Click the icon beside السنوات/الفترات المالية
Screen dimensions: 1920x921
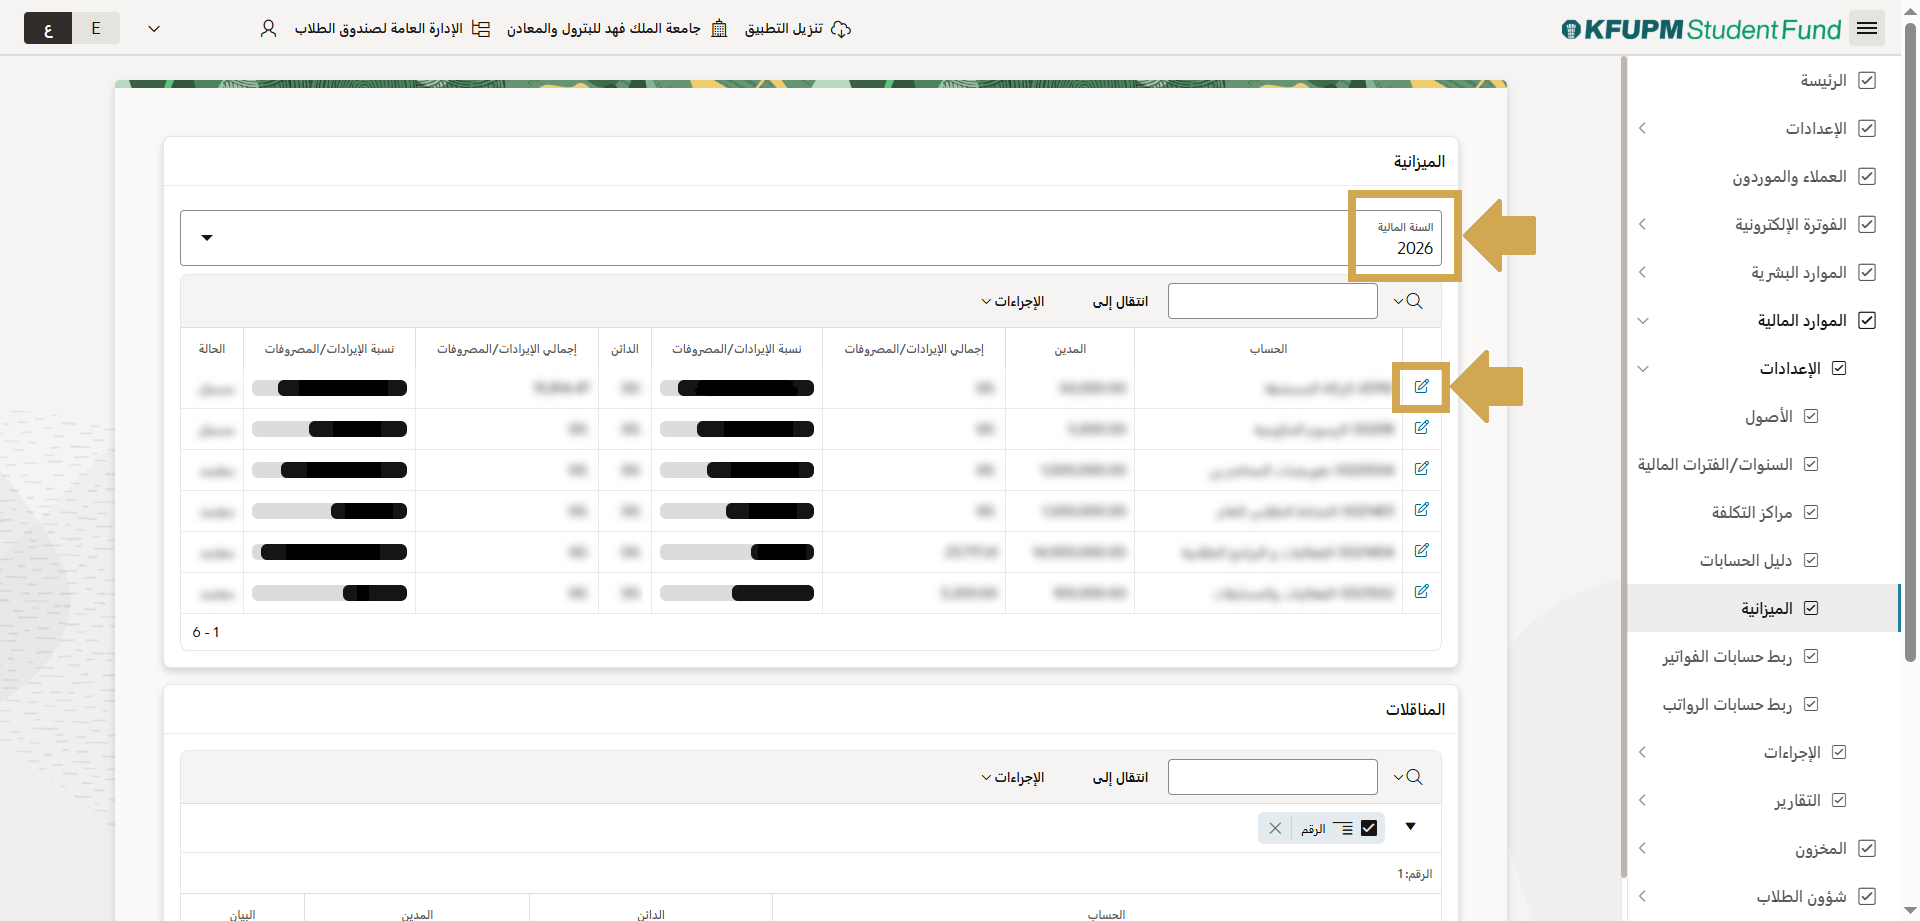click(1811, 464)
